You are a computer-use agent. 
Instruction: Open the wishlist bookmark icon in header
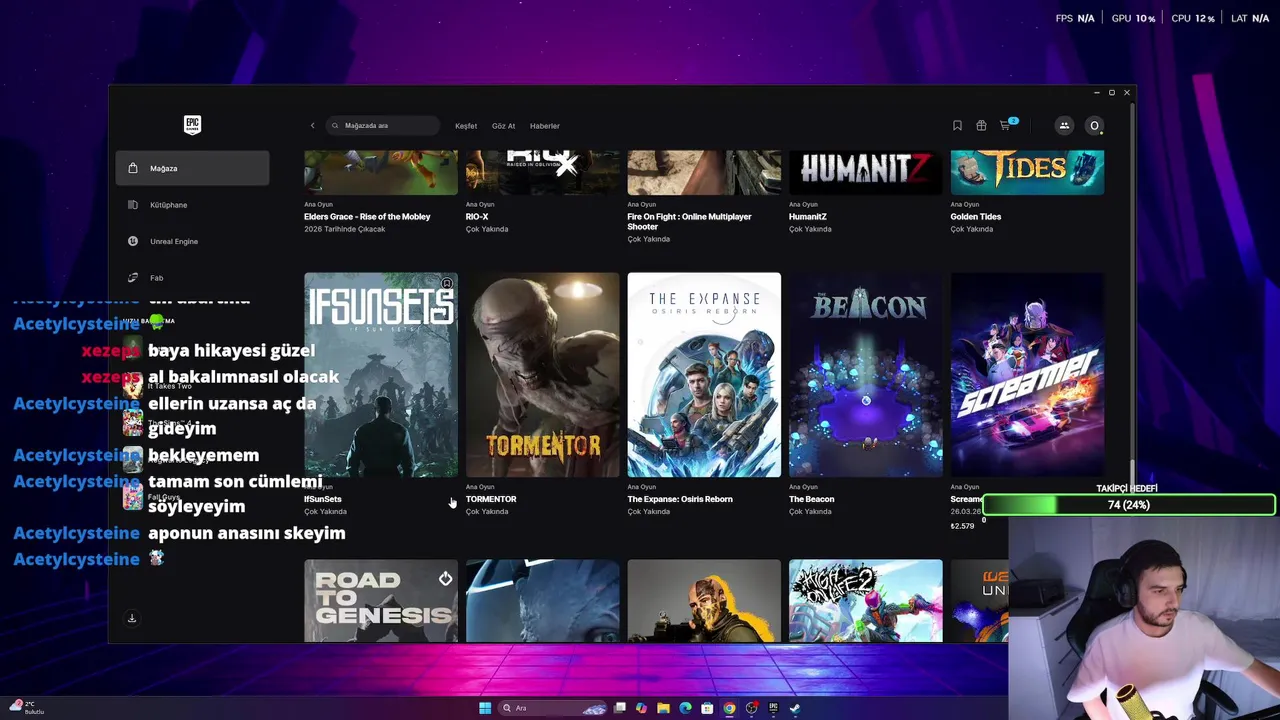(957, 126)
